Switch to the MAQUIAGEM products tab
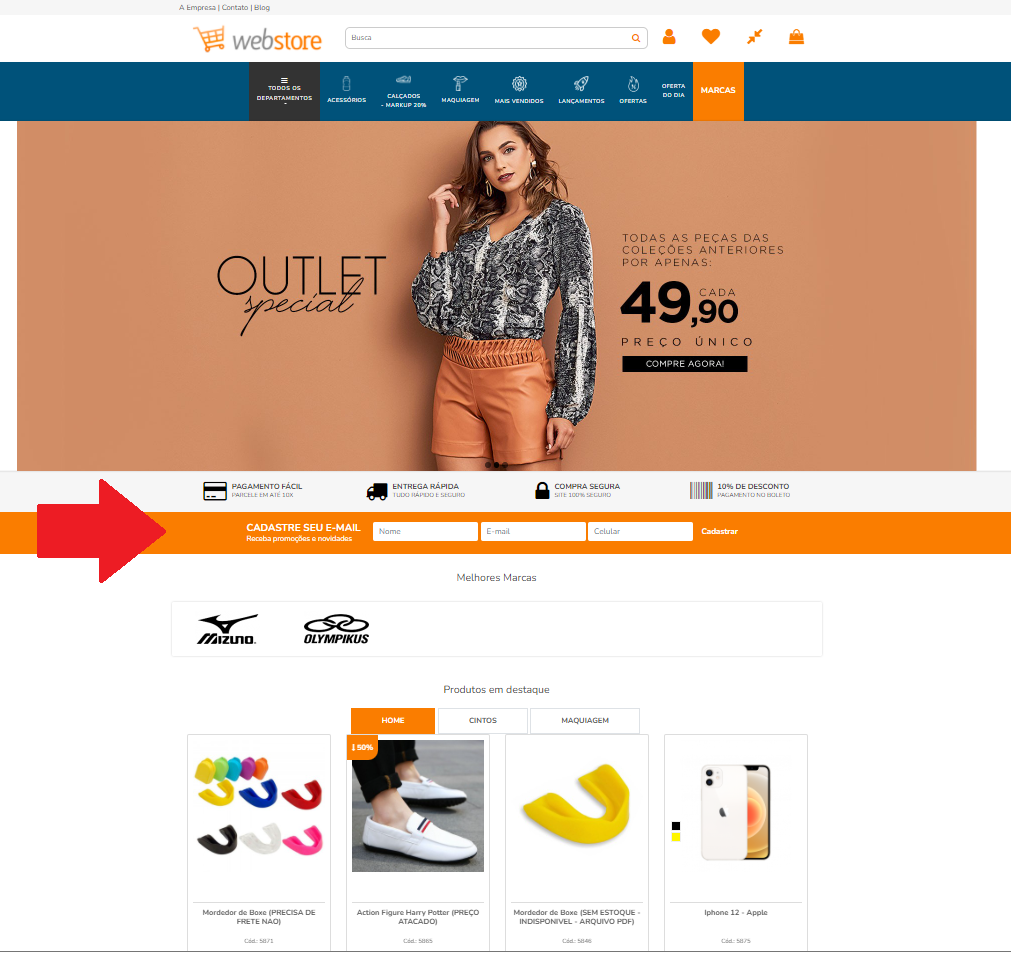 pos(585,721)
